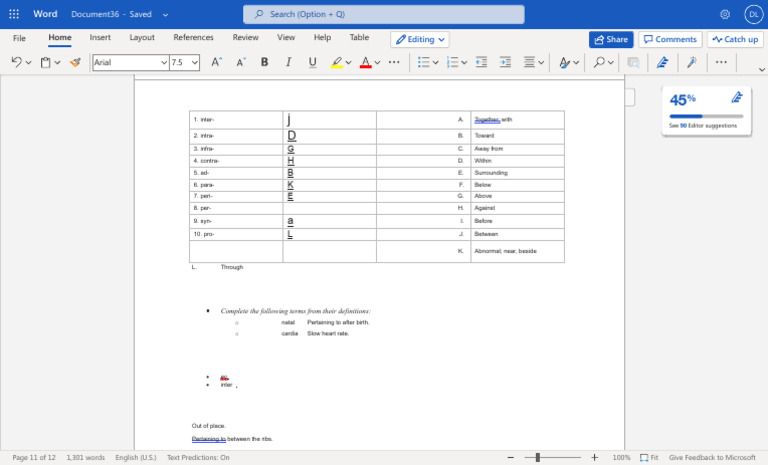Toggle Italic formatting
The height and width of the screenshot is (465, 768).
pyautogui.click(x=288, y=62)
